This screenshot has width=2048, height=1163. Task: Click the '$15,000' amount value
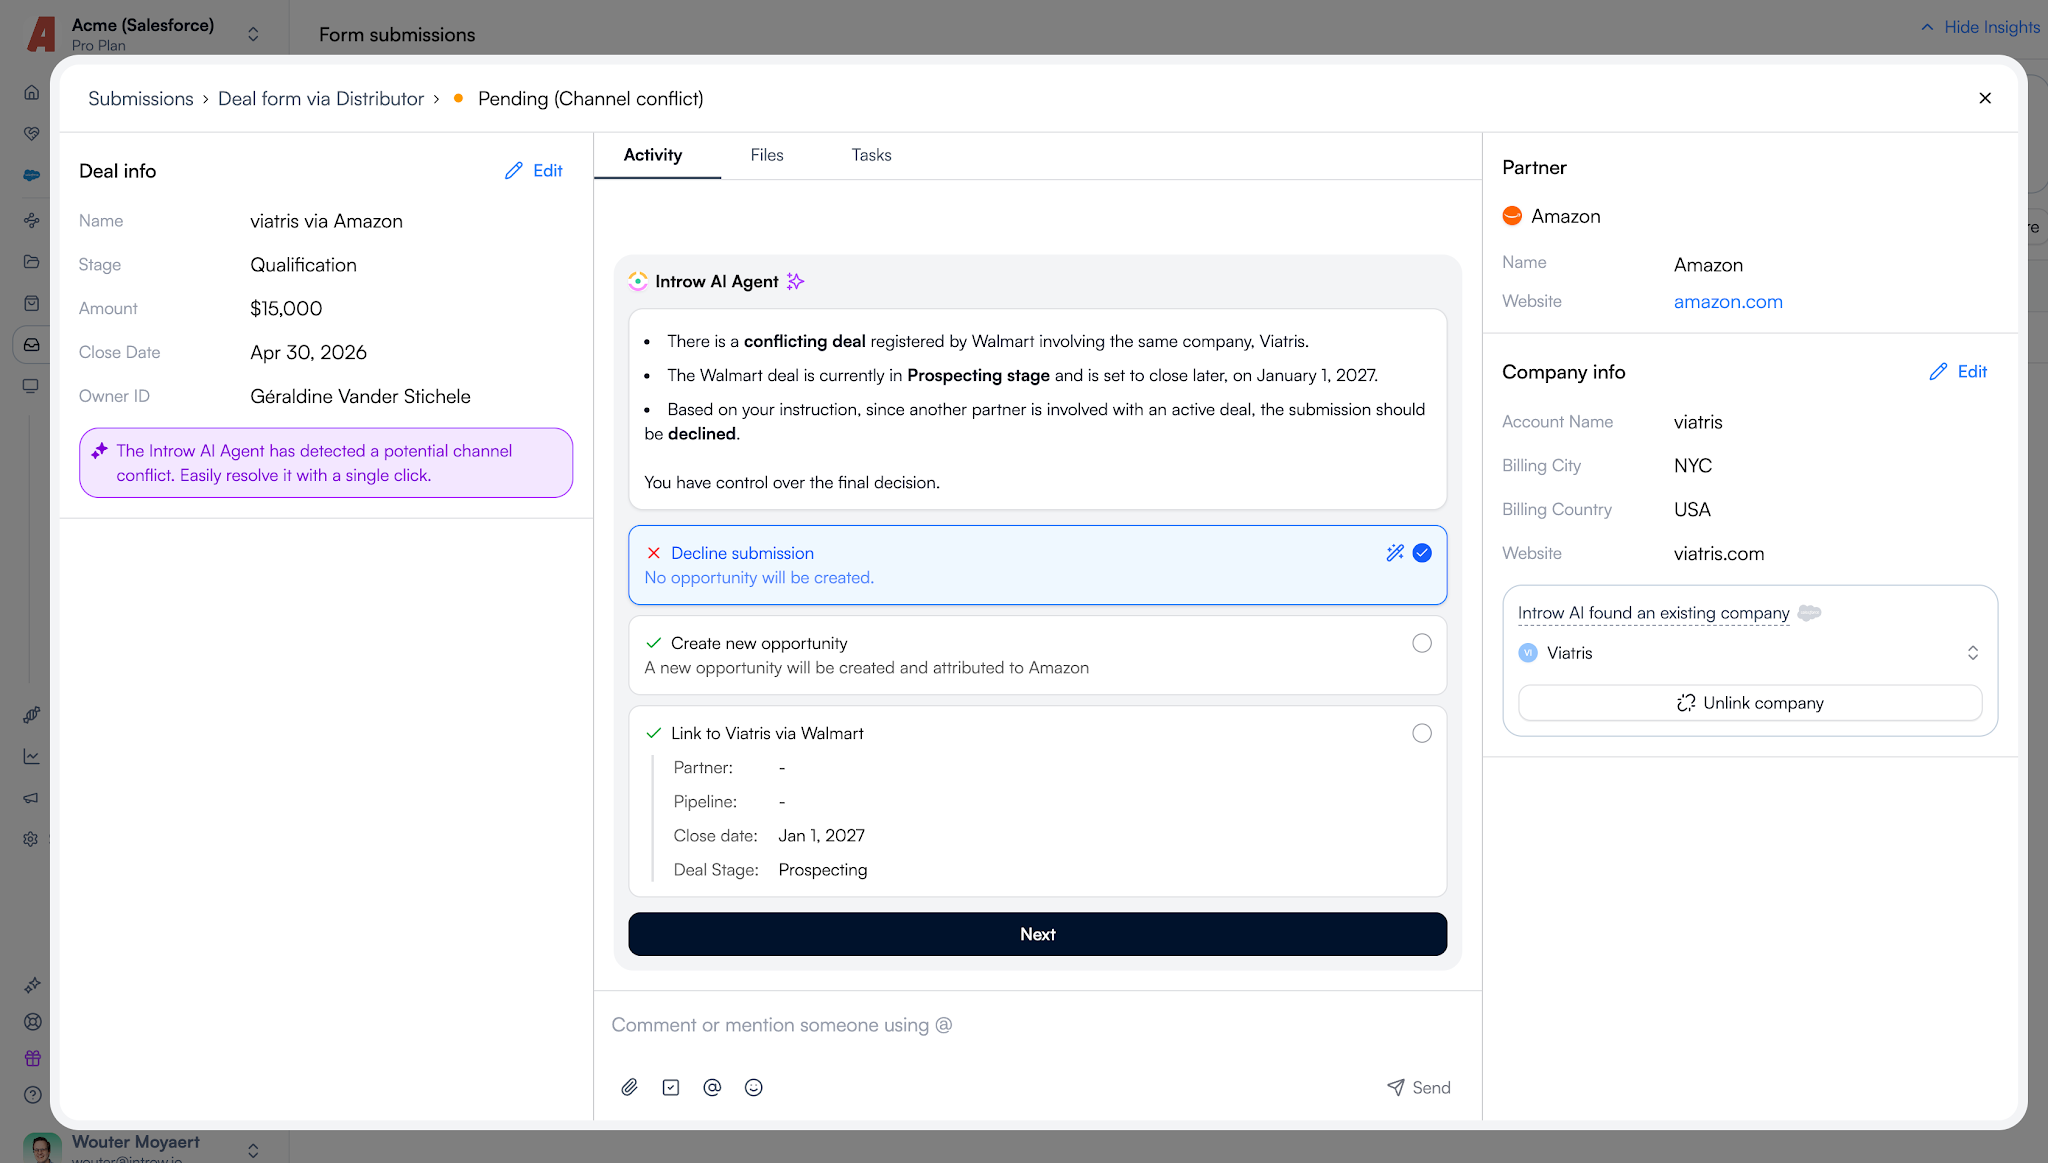click(286, 309)
